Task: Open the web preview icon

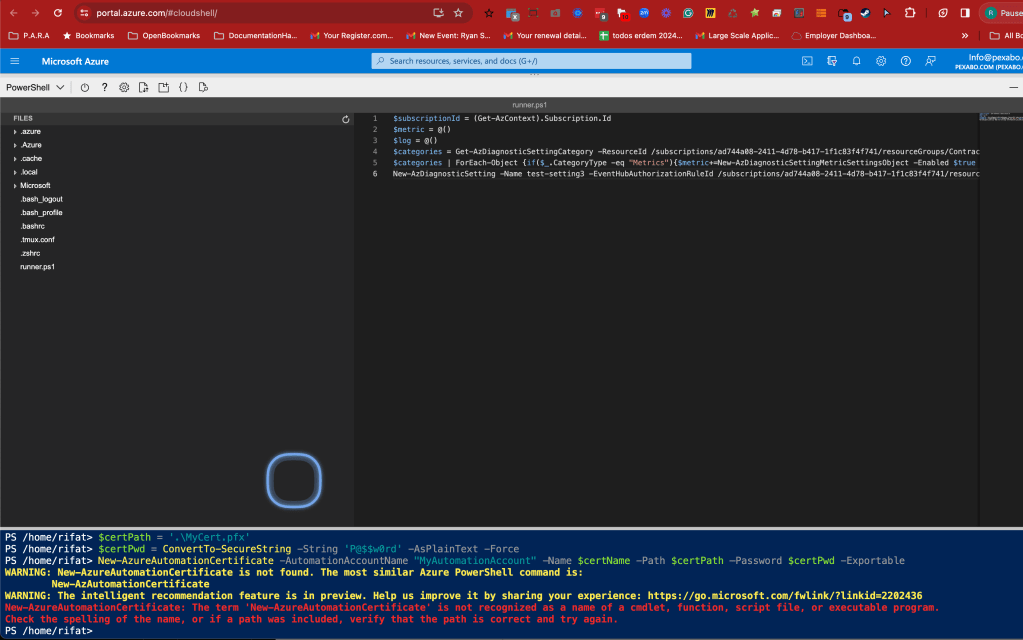Action: point(203,87)
